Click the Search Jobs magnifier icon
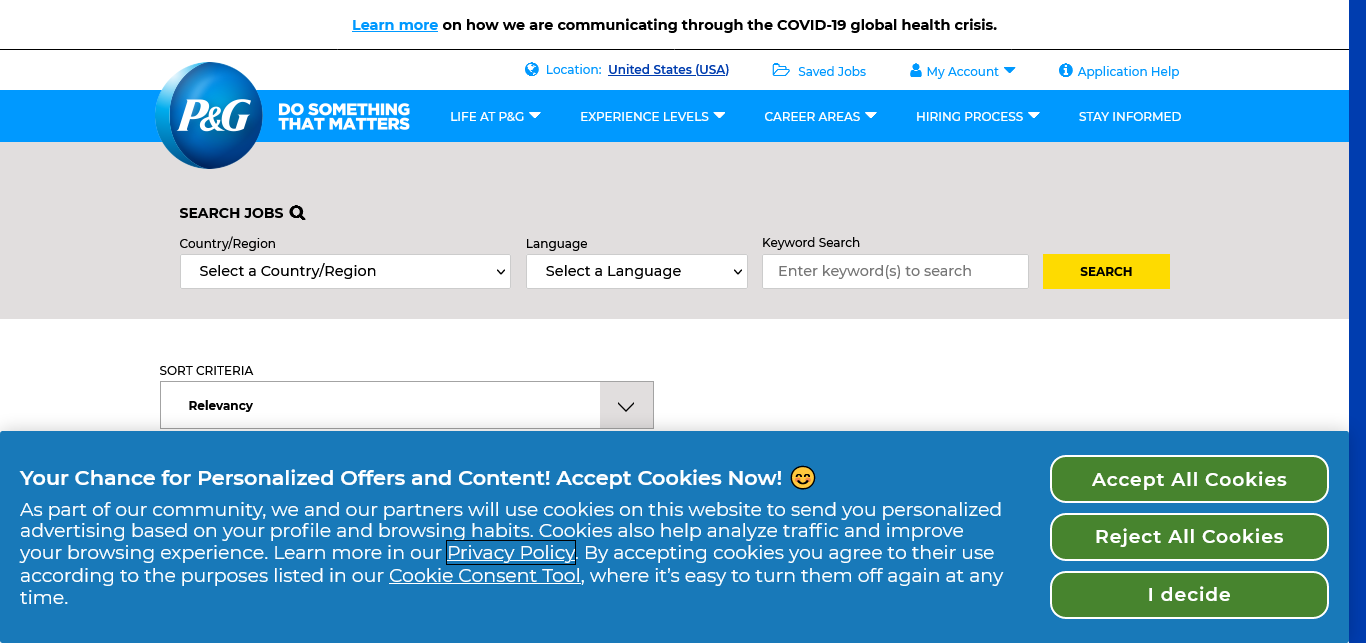The width and height of the screenshot is (1366, 643). pyautogui.click(x=297, y=212)
